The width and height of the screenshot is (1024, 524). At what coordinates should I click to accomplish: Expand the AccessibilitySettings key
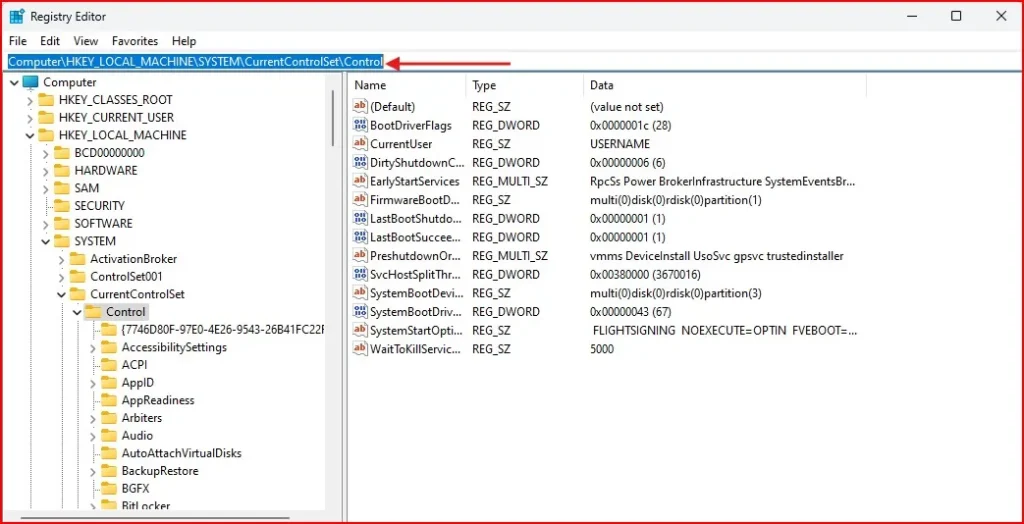[x=92, y=348]
